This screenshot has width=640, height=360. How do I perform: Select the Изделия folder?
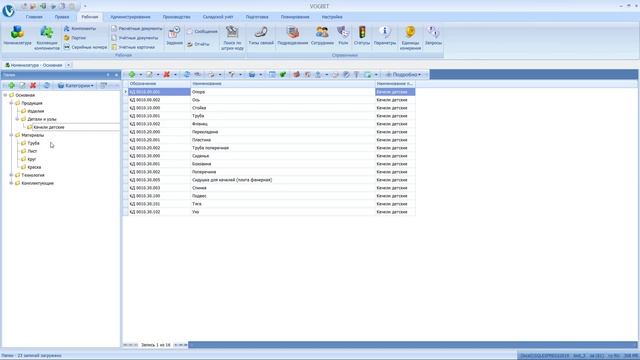pos(36,111)
